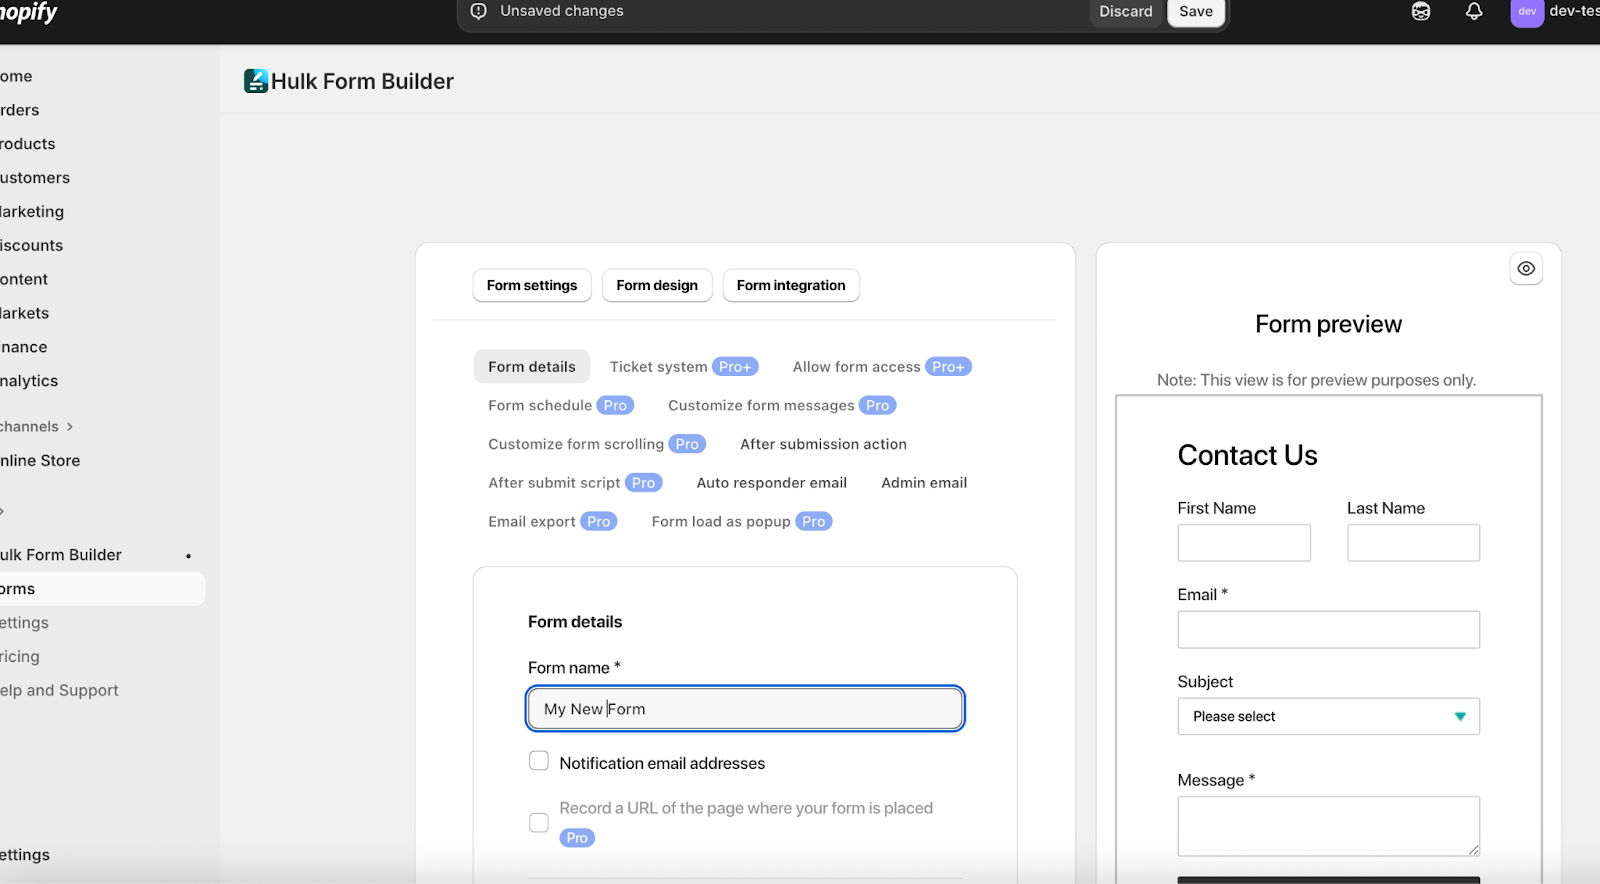Click the Hulk Form Builder app logo icon
This screenshot has width=1600, height=884.
(256, 81)
